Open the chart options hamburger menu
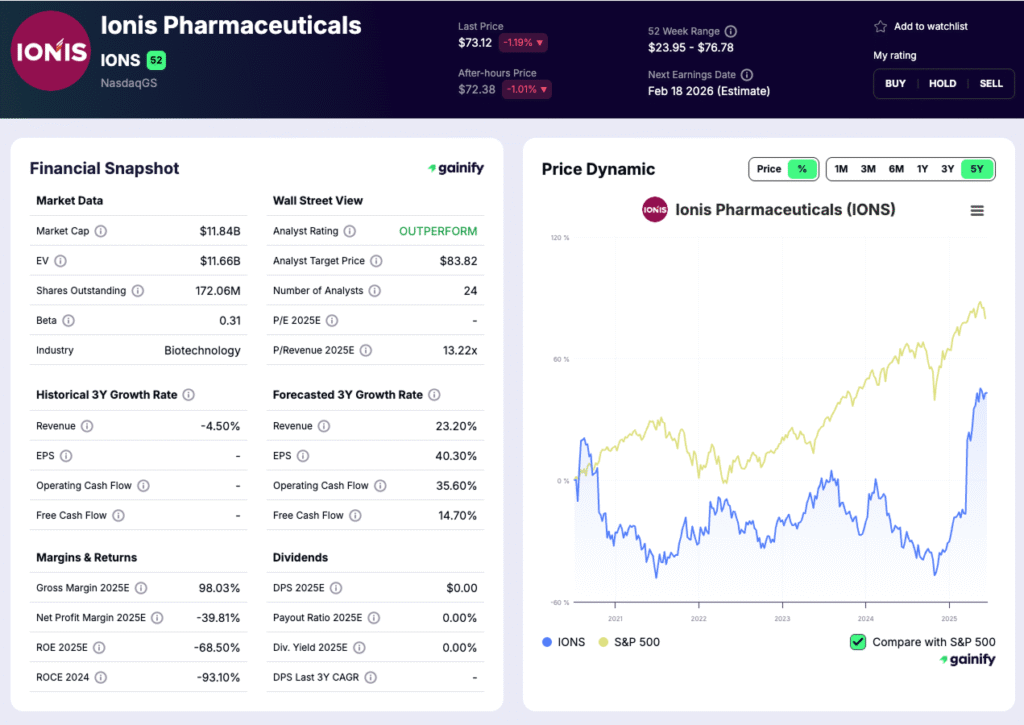The width and height of the screenshot is (1024, 725). click(977, 210)
